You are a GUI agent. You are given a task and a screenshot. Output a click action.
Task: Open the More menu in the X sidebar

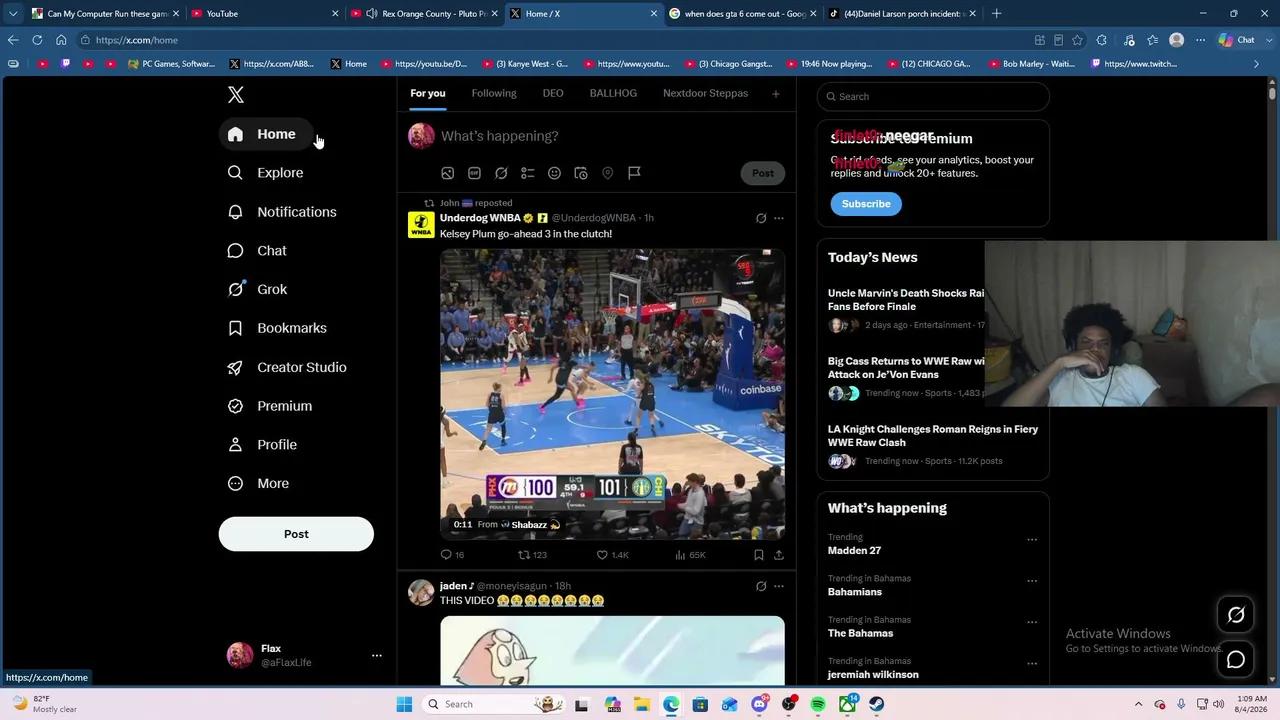click(259, 484)
